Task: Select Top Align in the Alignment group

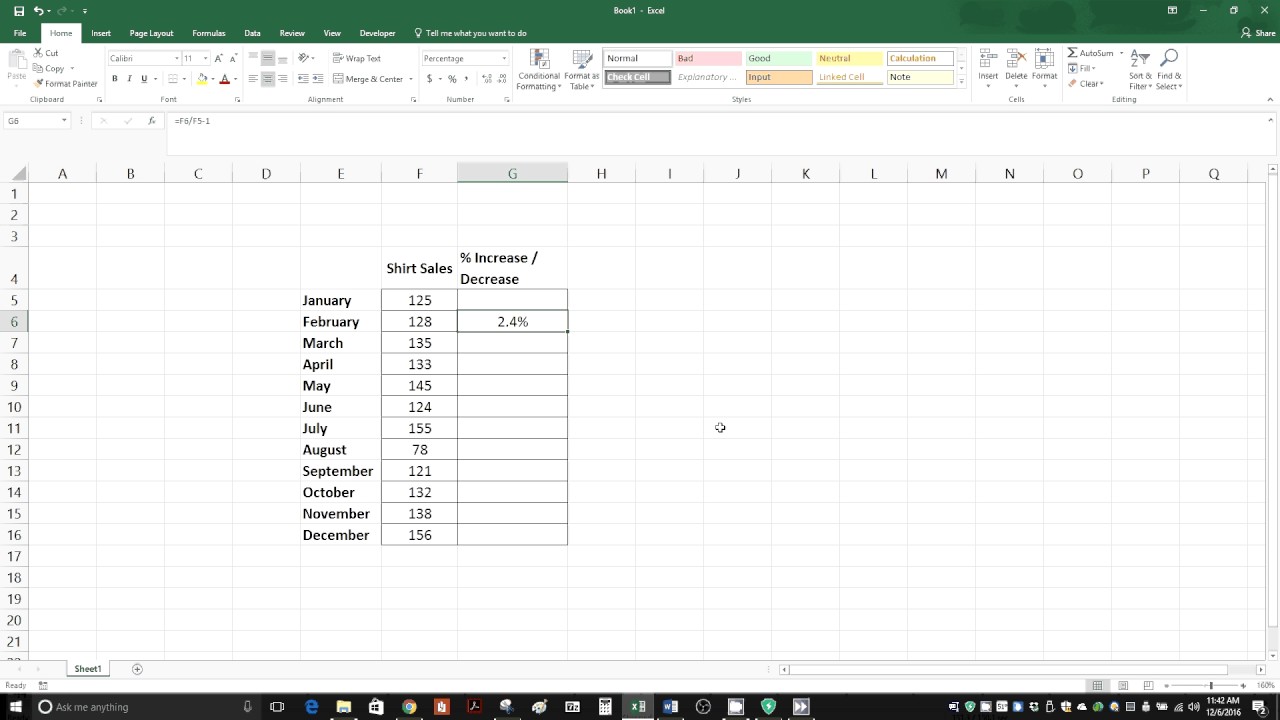Action: [253, 58]
